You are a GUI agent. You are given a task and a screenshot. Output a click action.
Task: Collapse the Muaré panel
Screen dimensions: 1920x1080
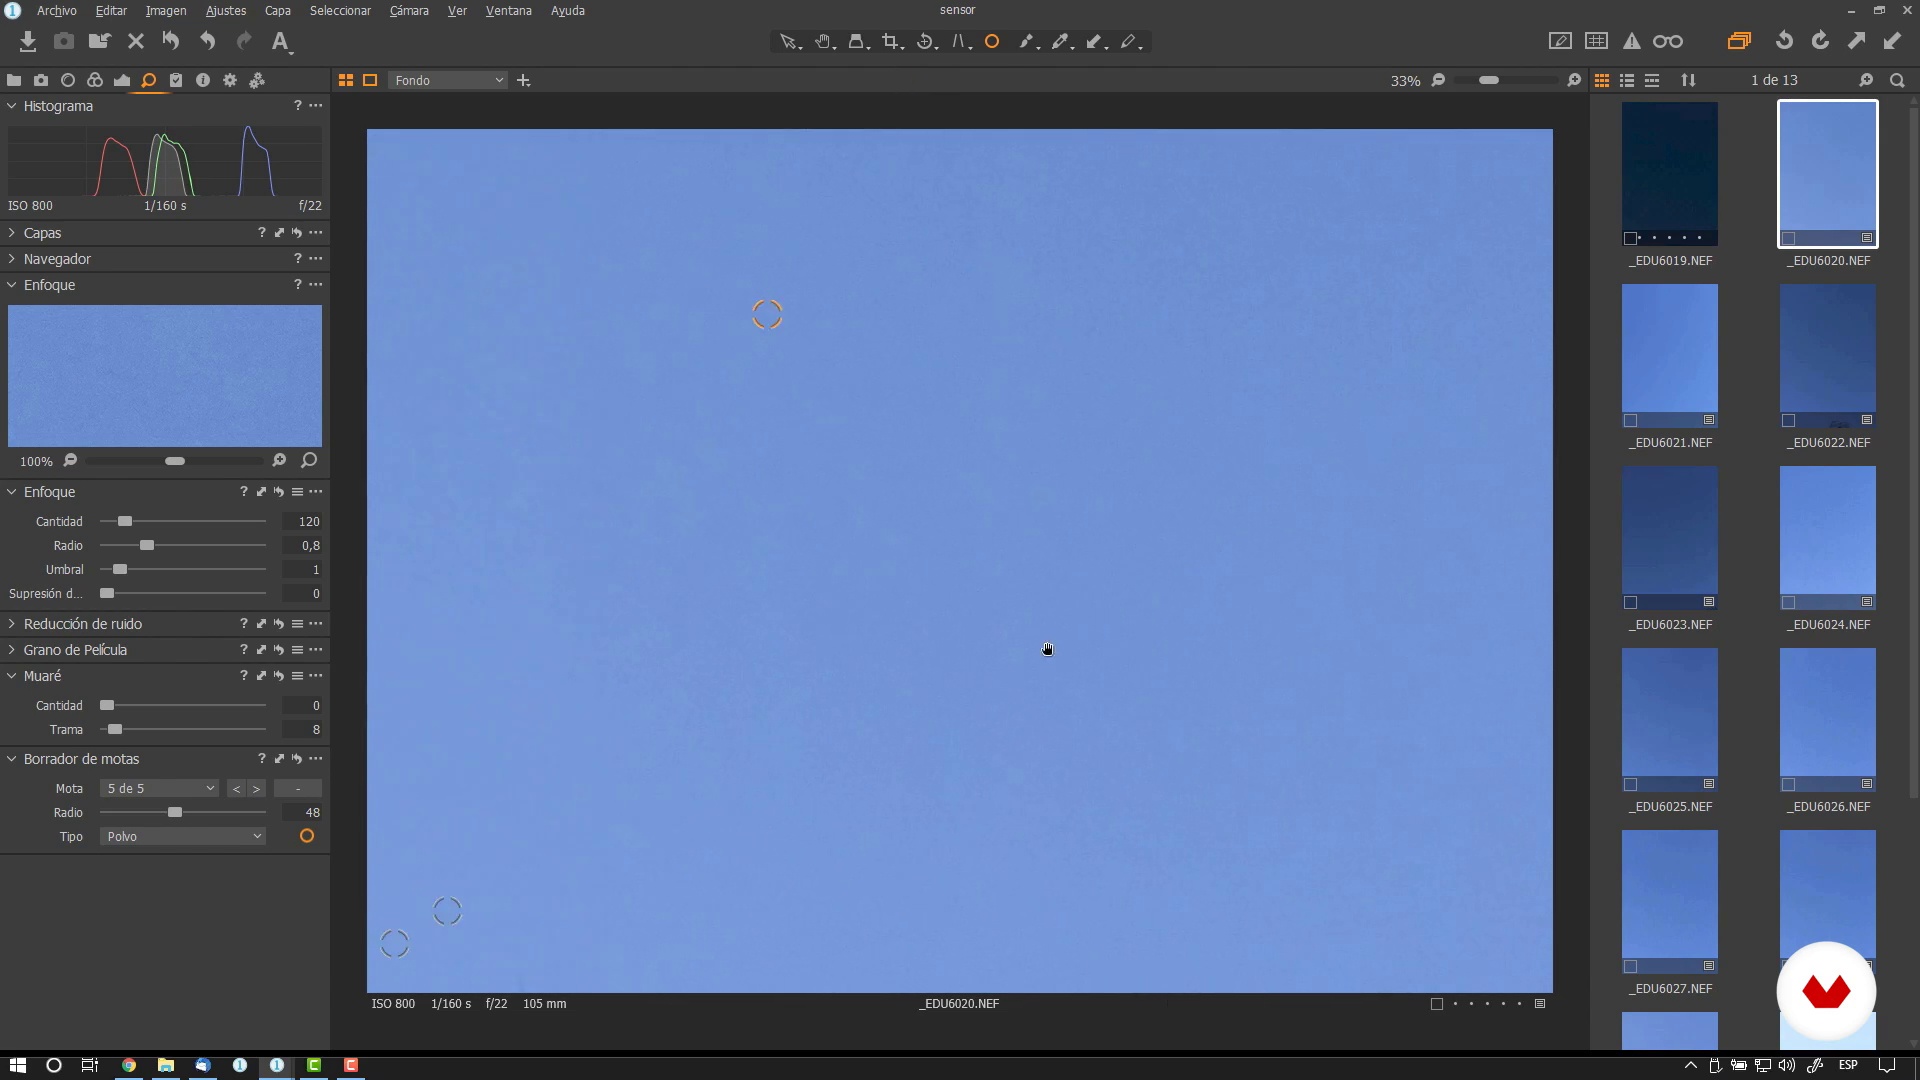[12, 676]
